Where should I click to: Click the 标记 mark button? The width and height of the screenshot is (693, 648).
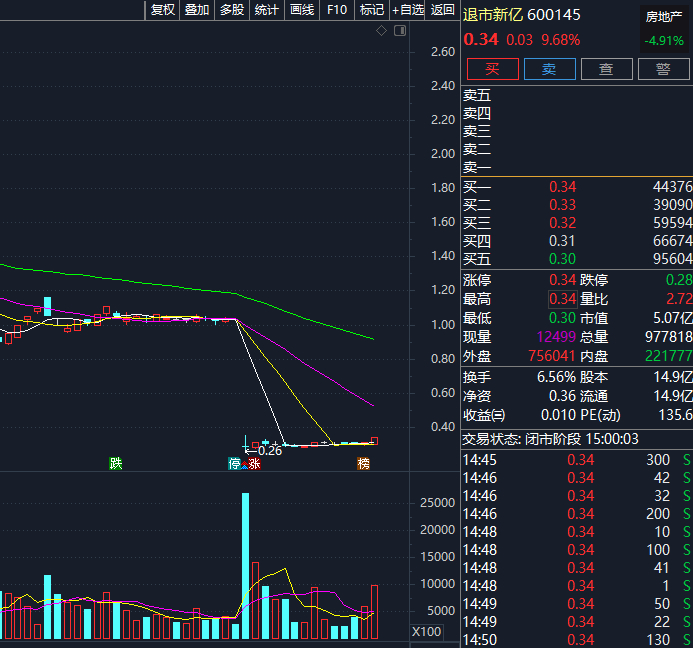(x=372, y=10)
